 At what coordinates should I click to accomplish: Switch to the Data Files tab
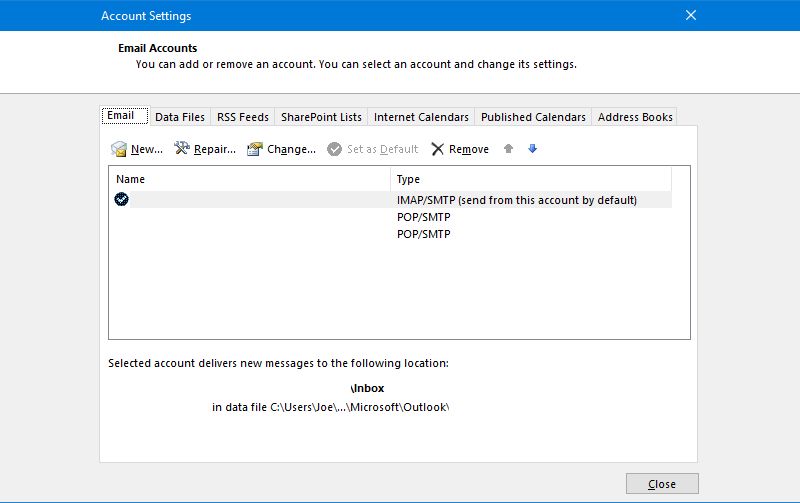coord(180,117)
